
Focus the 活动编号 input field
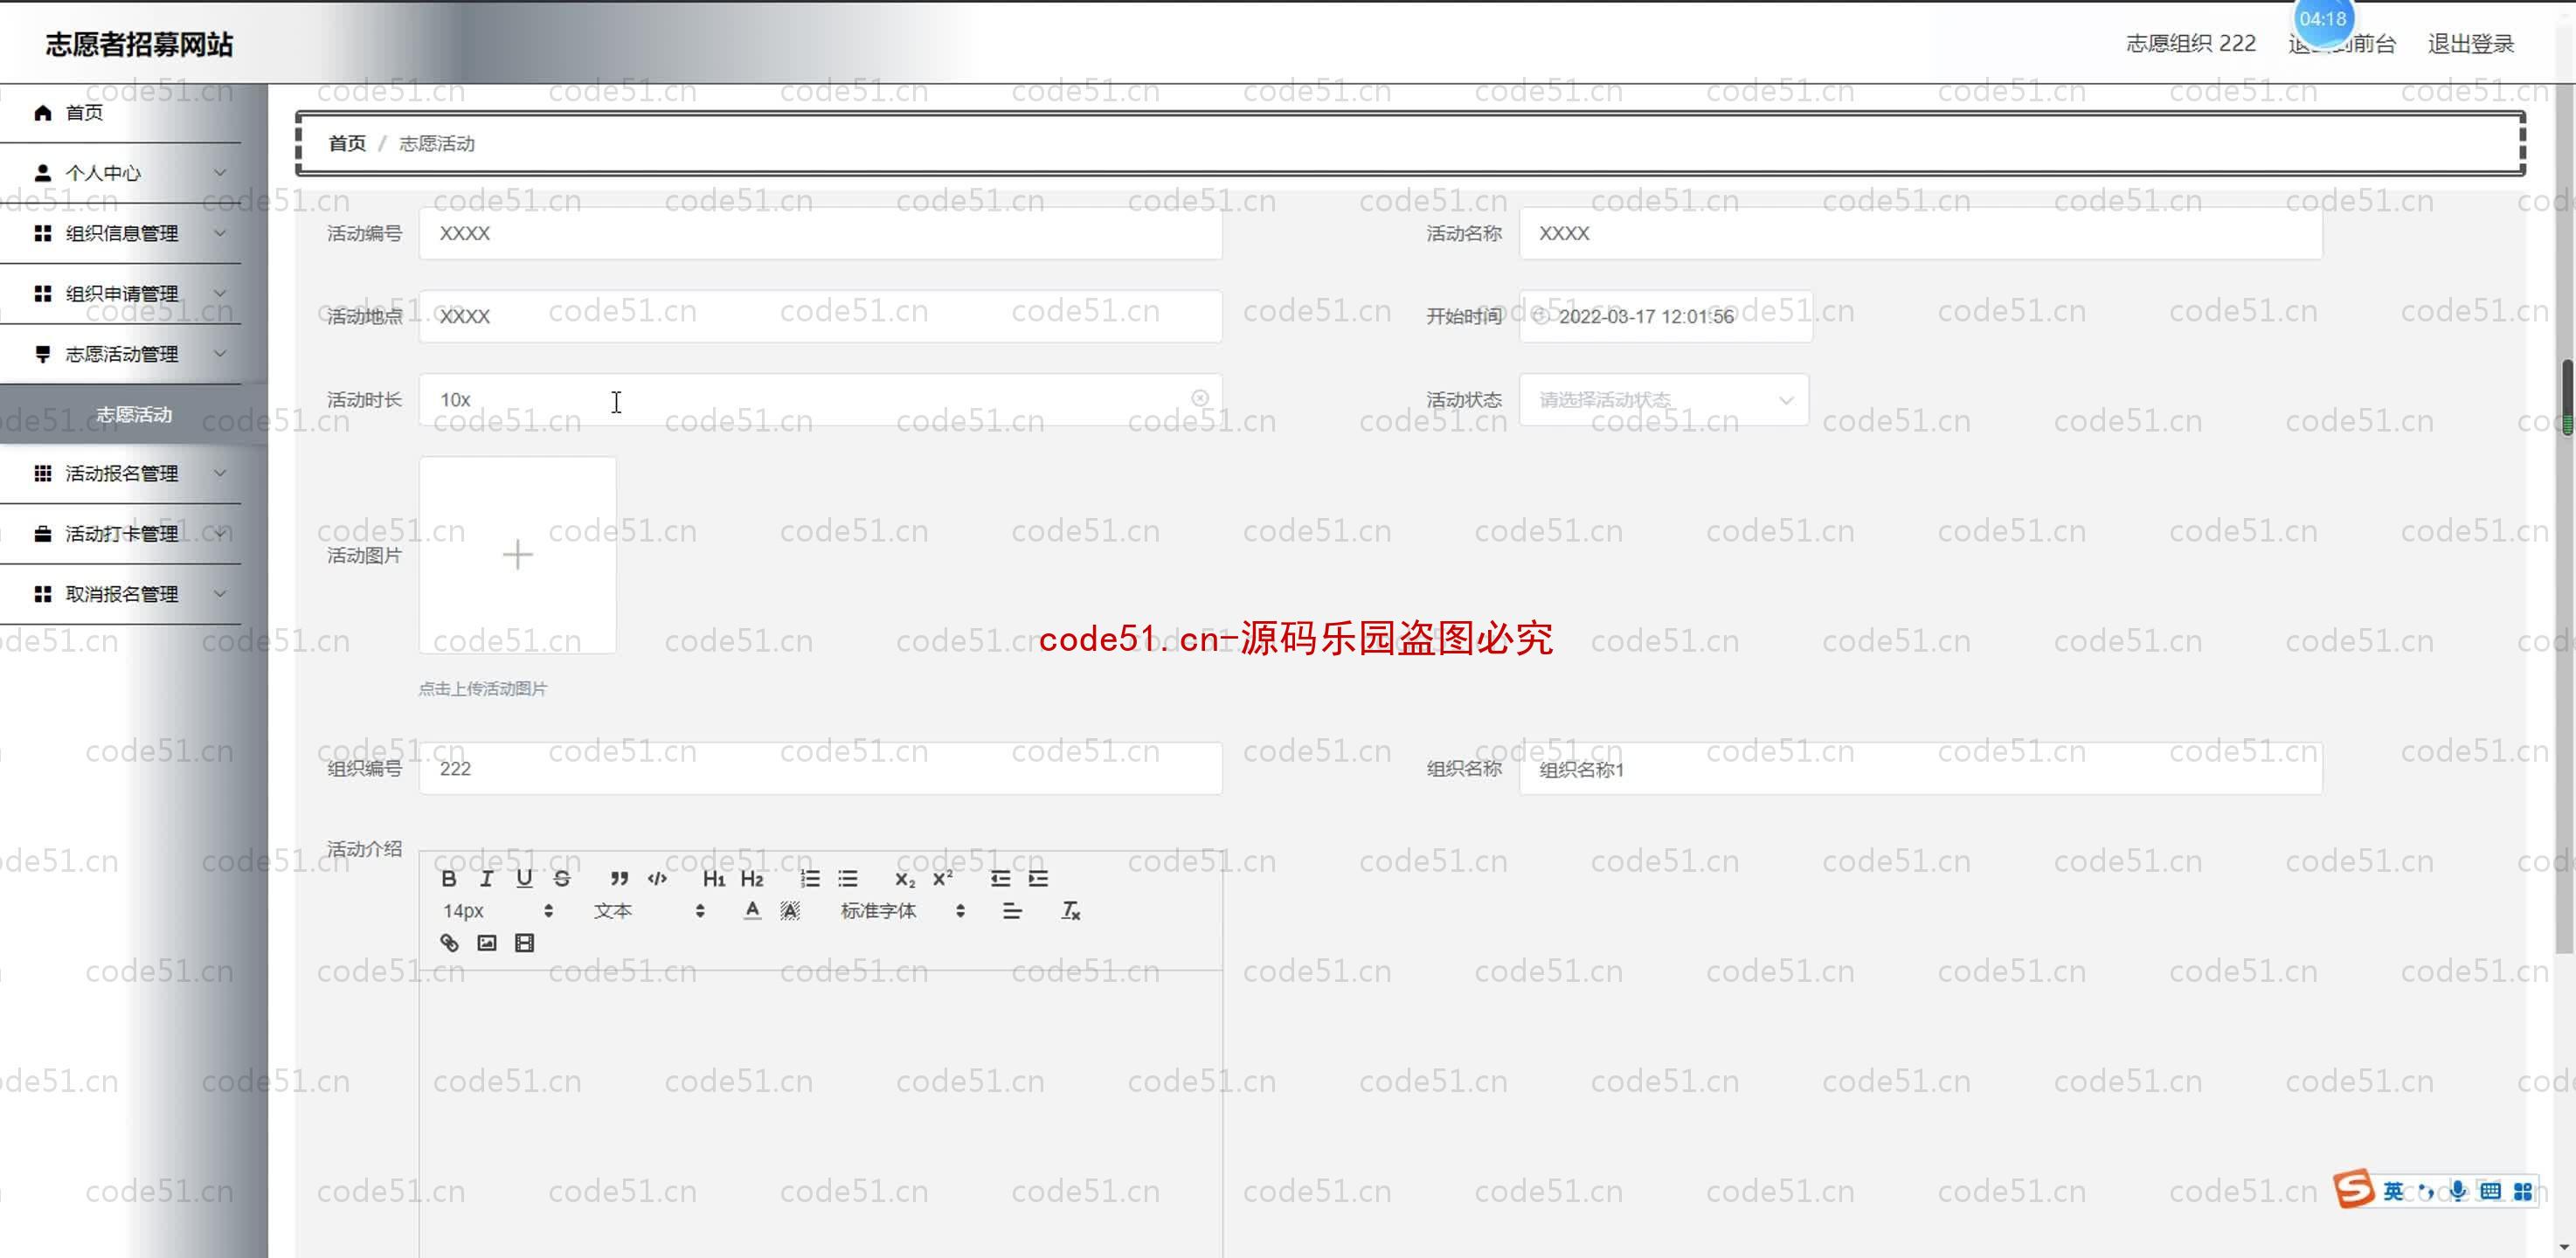(x=820, y=233)
